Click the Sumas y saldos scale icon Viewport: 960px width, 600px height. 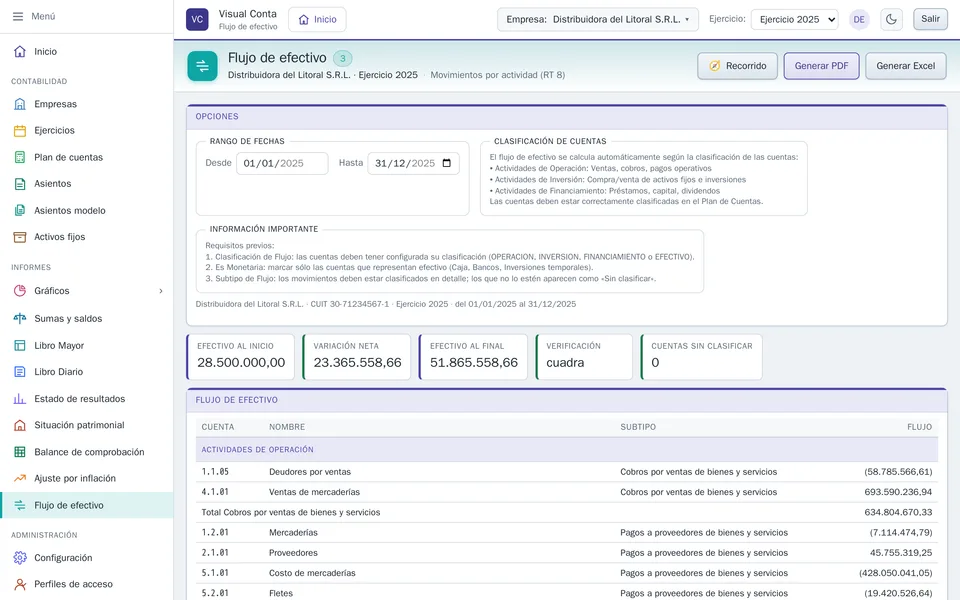[x=20, y=318]
